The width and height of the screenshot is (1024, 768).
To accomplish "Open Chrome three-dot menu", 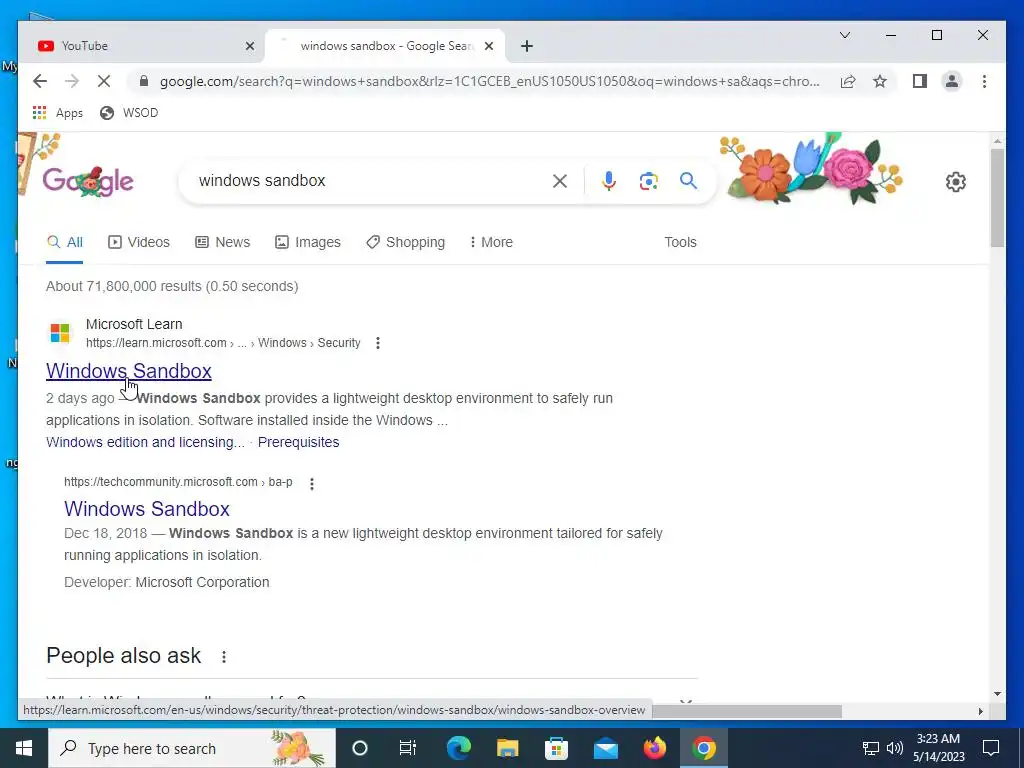I will [984, 81].
